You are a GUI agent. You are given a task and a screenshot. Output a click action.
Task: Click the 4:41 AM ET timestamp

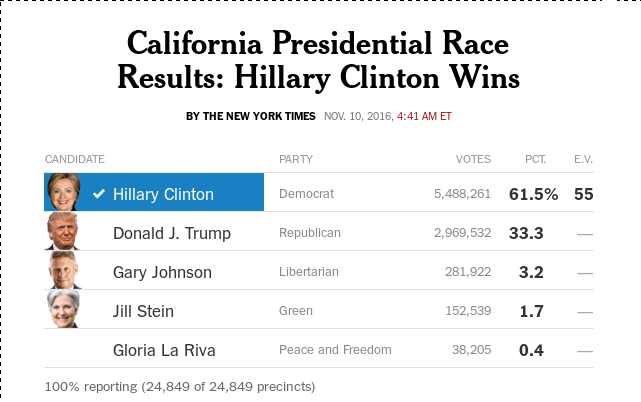425,116
